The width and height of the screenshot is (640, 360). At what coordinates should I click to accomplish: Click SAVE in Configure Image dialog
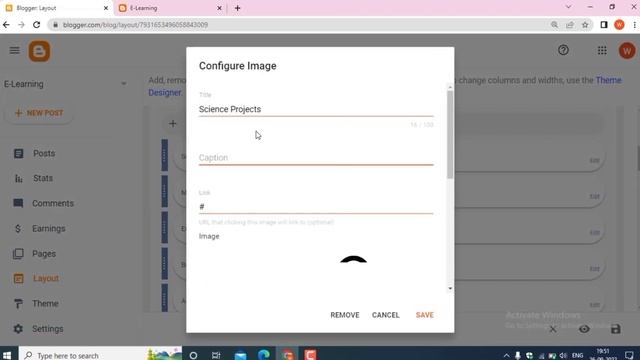pos(424,315)
